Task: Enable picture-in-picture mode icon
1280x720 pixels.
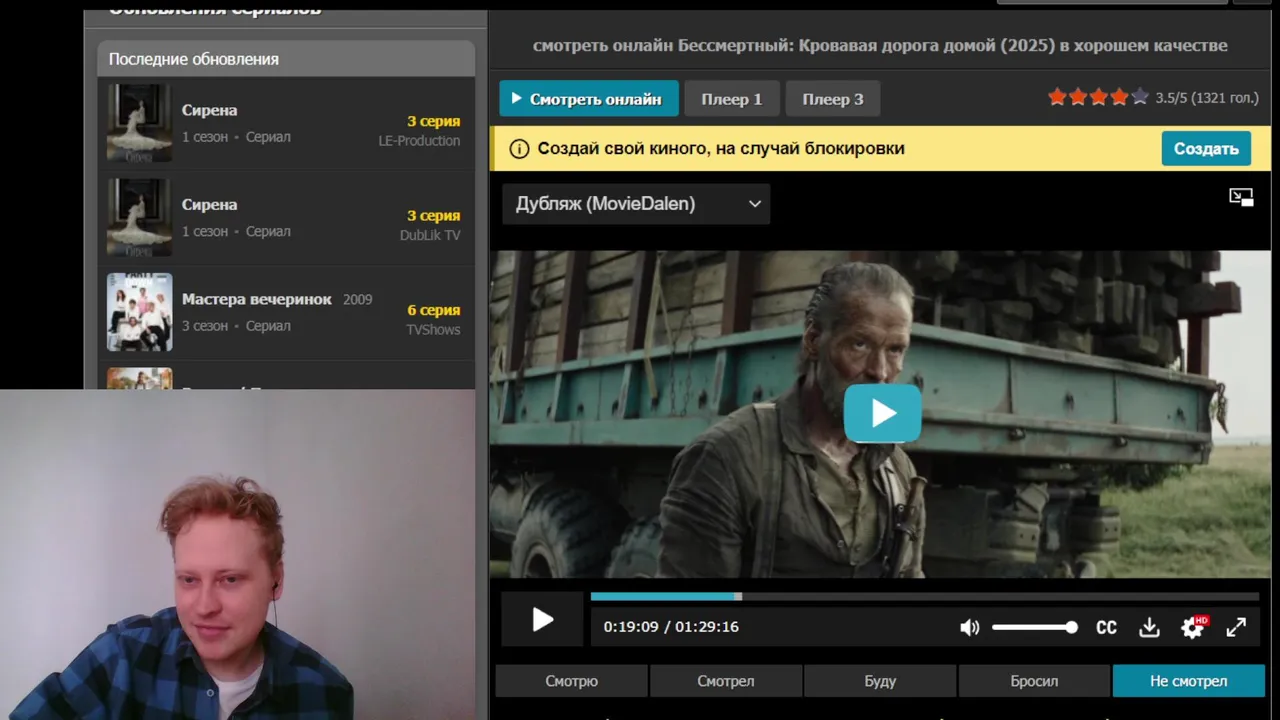Action: point(1241,197)
